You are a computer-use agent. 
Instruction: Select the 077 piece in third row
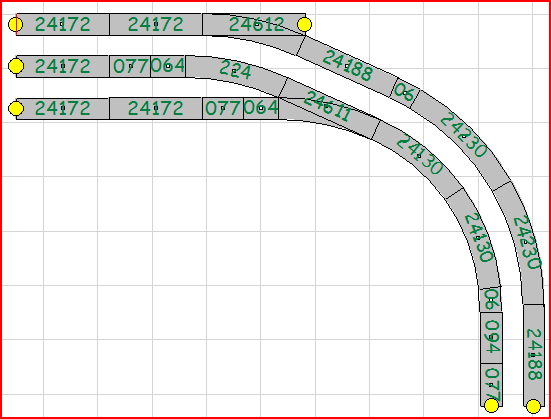pyautogui.click(x=223, y=108)
